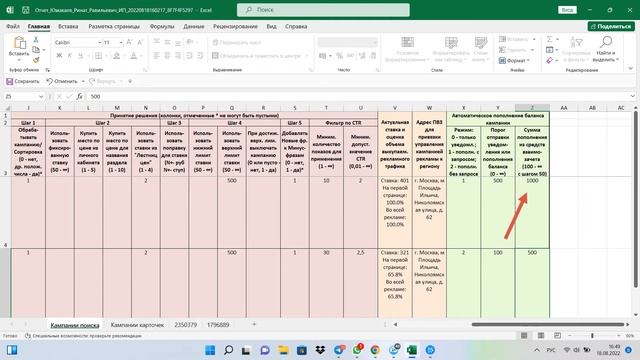
Task: Open Dropbox from the taskbar
Action: coord(320,350)
